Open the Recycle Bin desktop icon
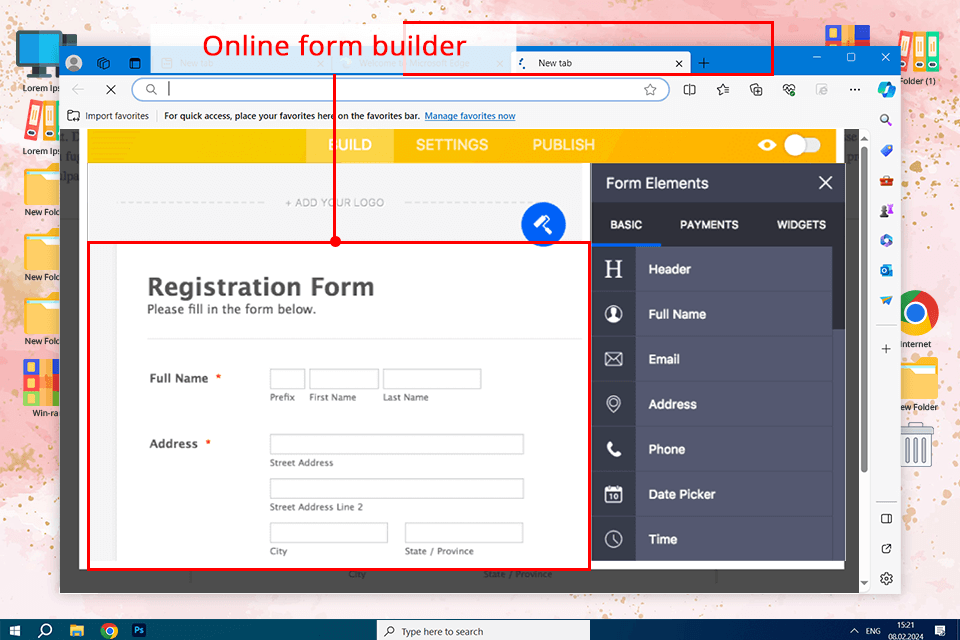The width and height of the screenshot is (960, 640). (917, 444)
